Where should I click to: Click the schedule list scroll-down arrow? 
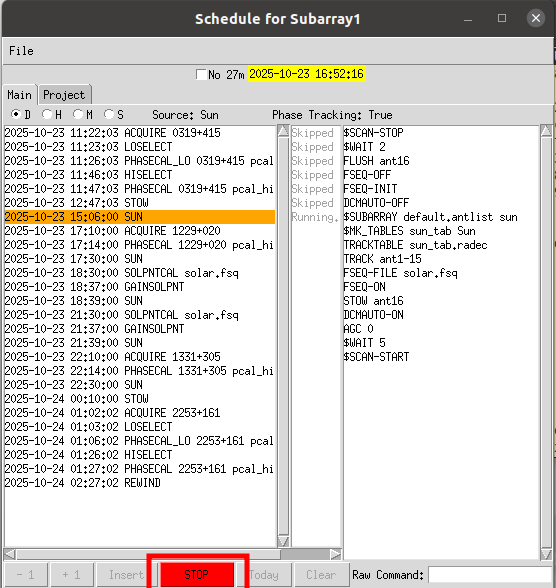coord(283,541)
